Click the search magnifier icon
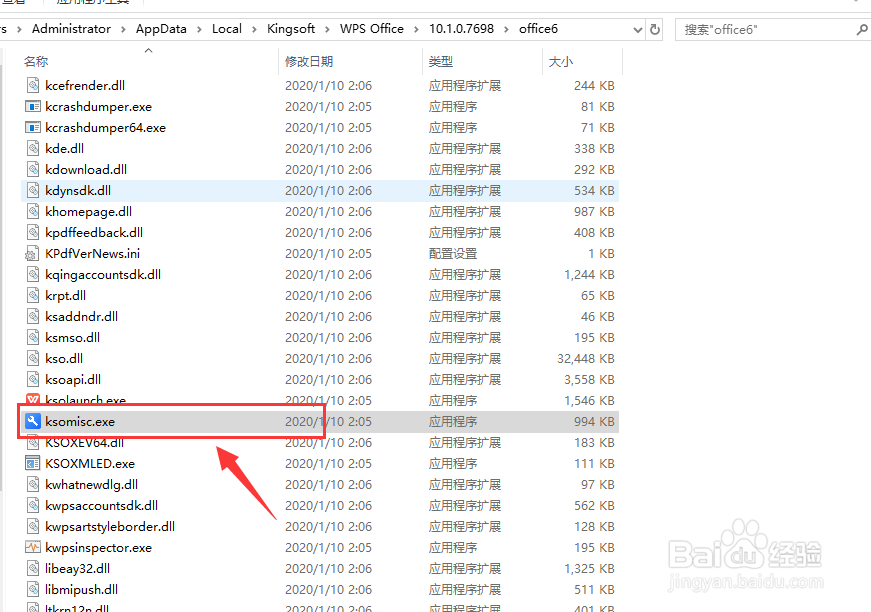The width and height of the screenshot is (871, 612). (x=862, y=29)
